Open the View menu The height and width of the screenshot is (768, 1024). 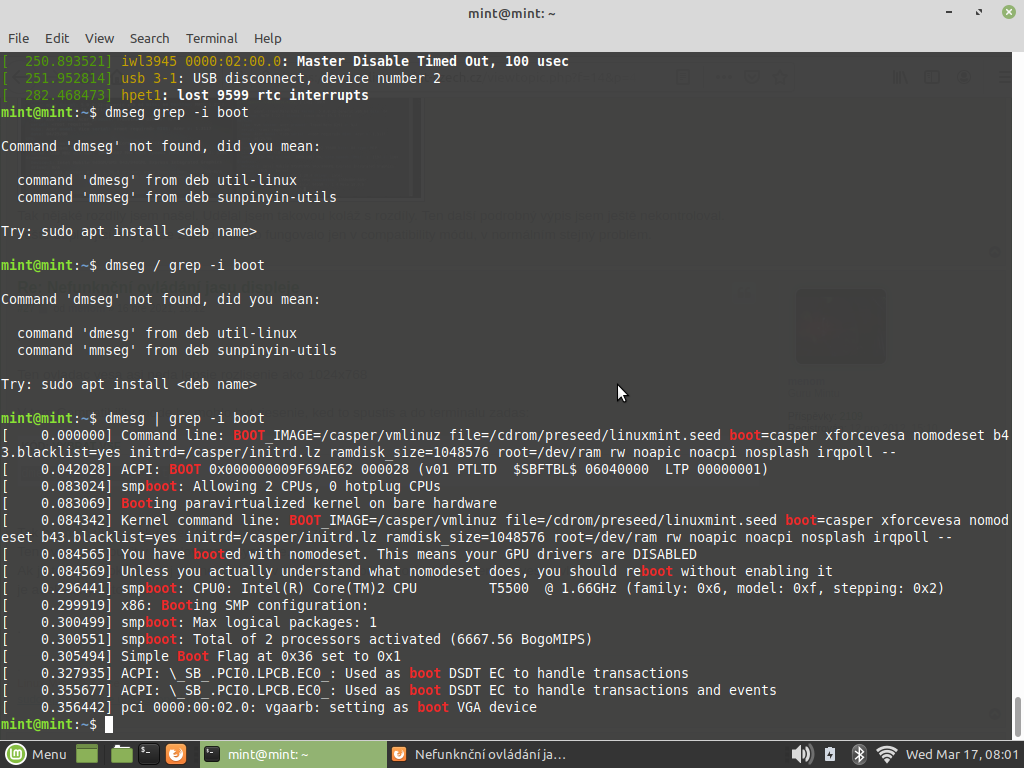(99, 38)
